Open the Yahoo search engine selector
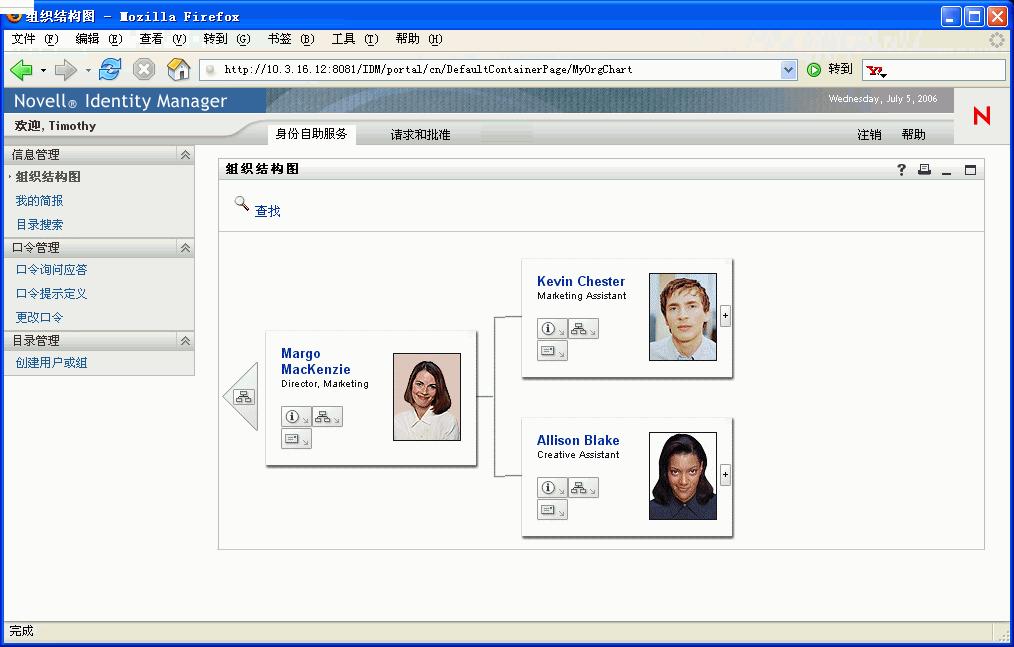 876,70
